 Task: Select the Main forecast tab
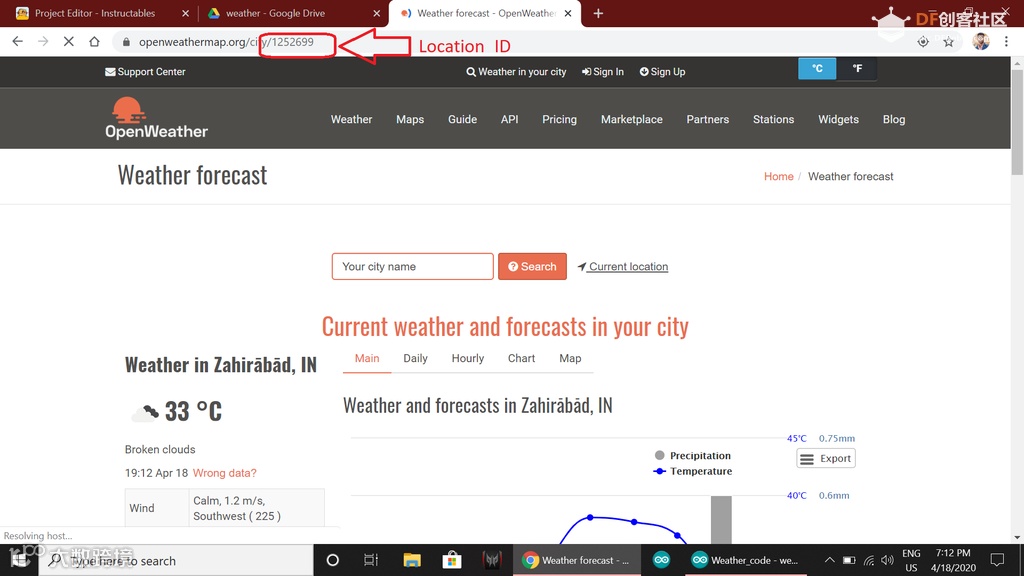tap(367, 359)
